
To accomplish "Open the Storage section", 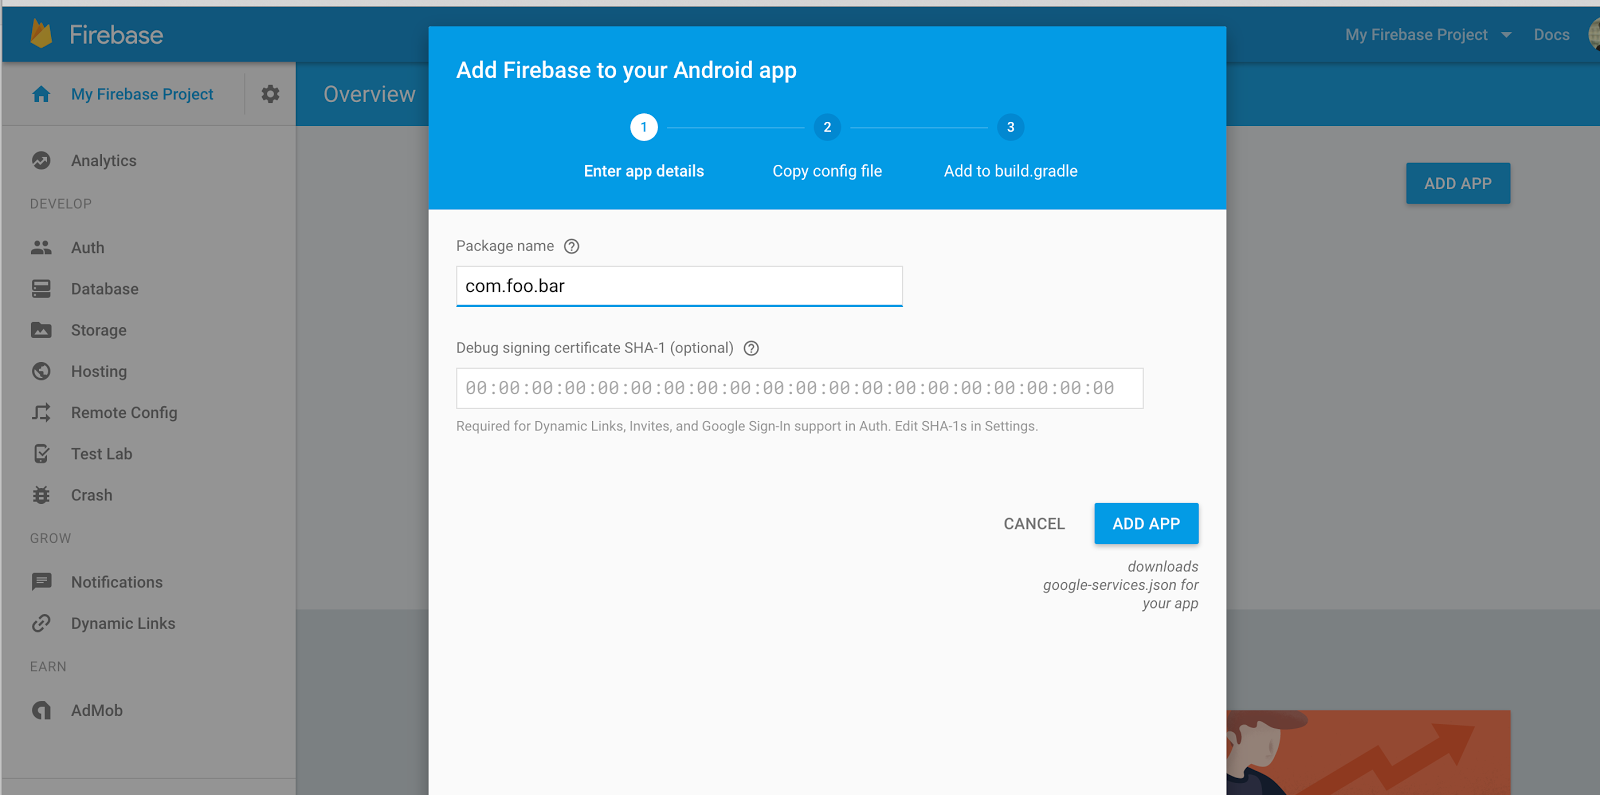I will coord(99,330).
